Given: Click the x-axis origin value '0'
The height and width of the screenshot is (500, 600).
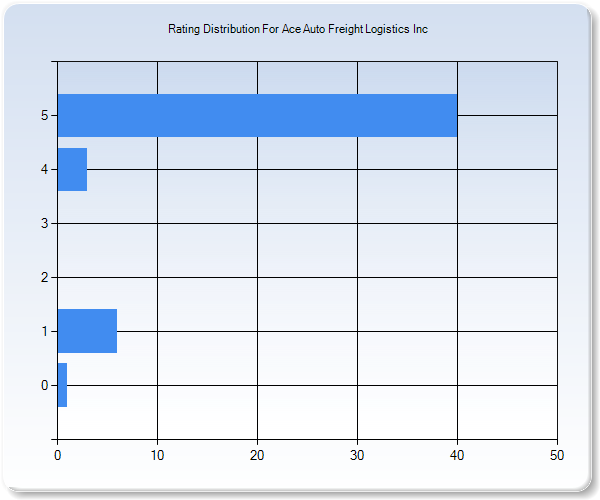Looking at the screenshot, I should (57, 455).
